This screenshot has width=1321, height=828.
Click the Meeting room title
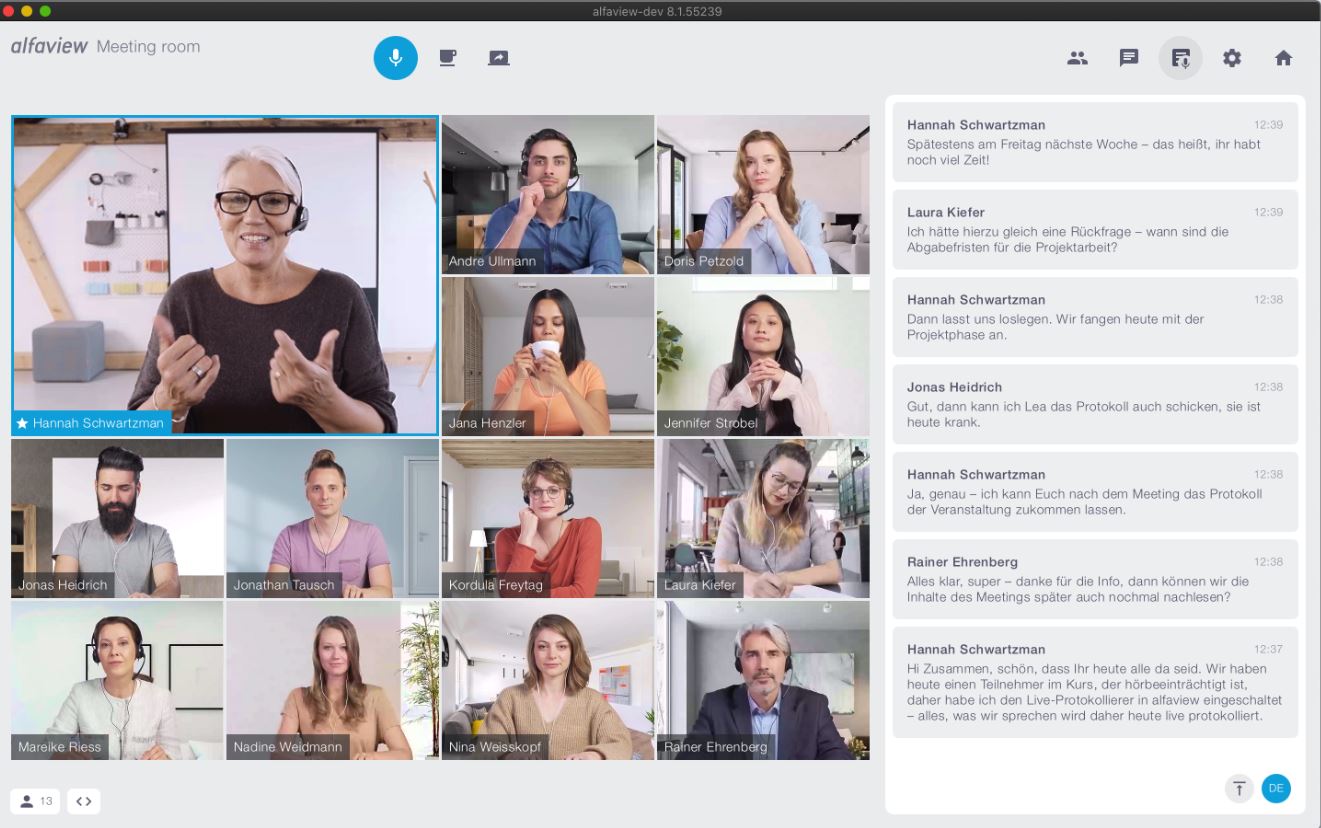148,46
